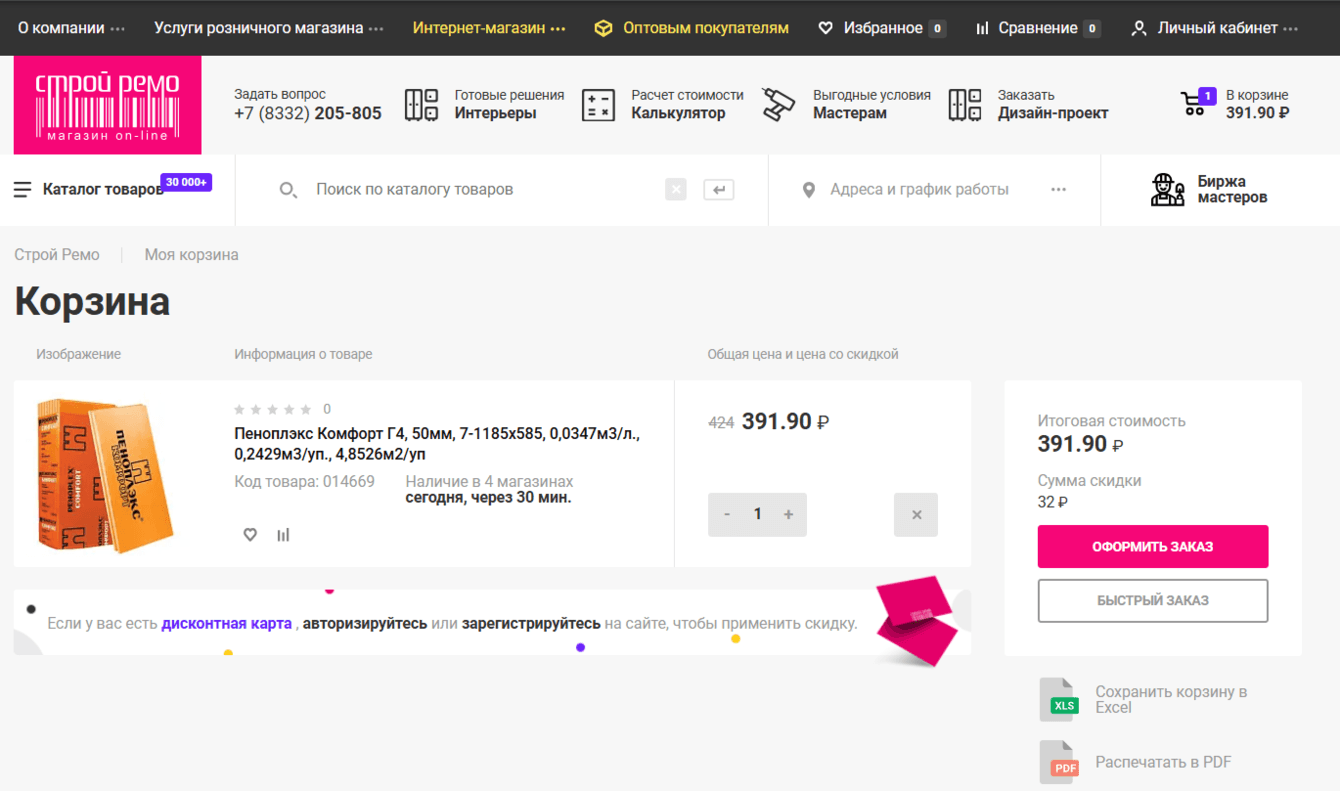Click the В корзине 391.90 ₽ summary

click(1257, 104)
